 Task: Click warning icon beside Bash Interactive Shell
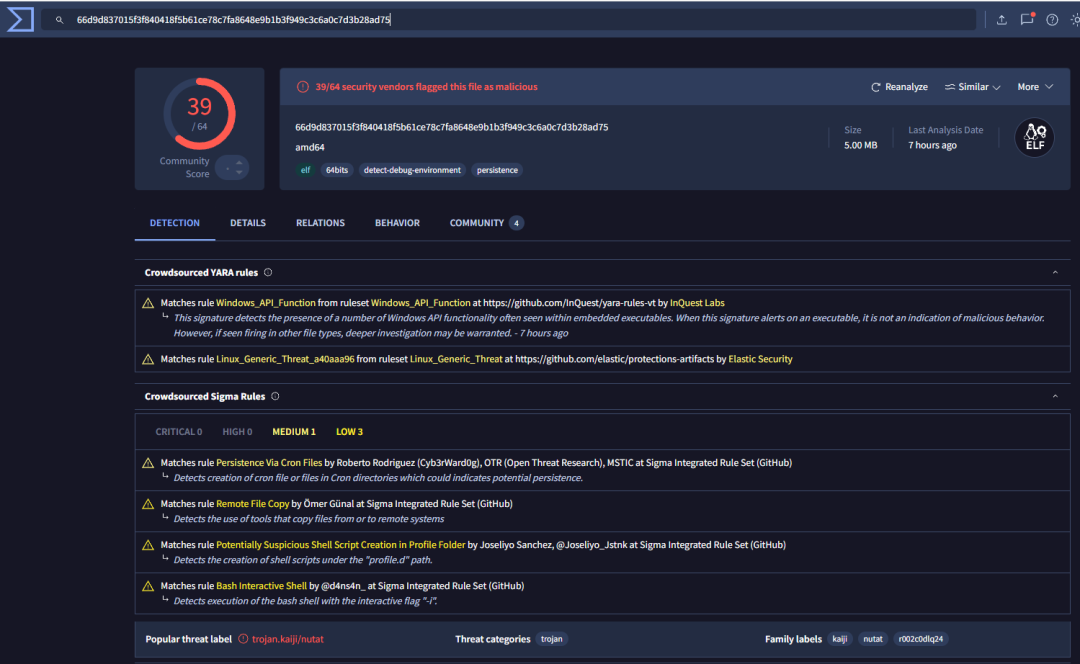148,586
